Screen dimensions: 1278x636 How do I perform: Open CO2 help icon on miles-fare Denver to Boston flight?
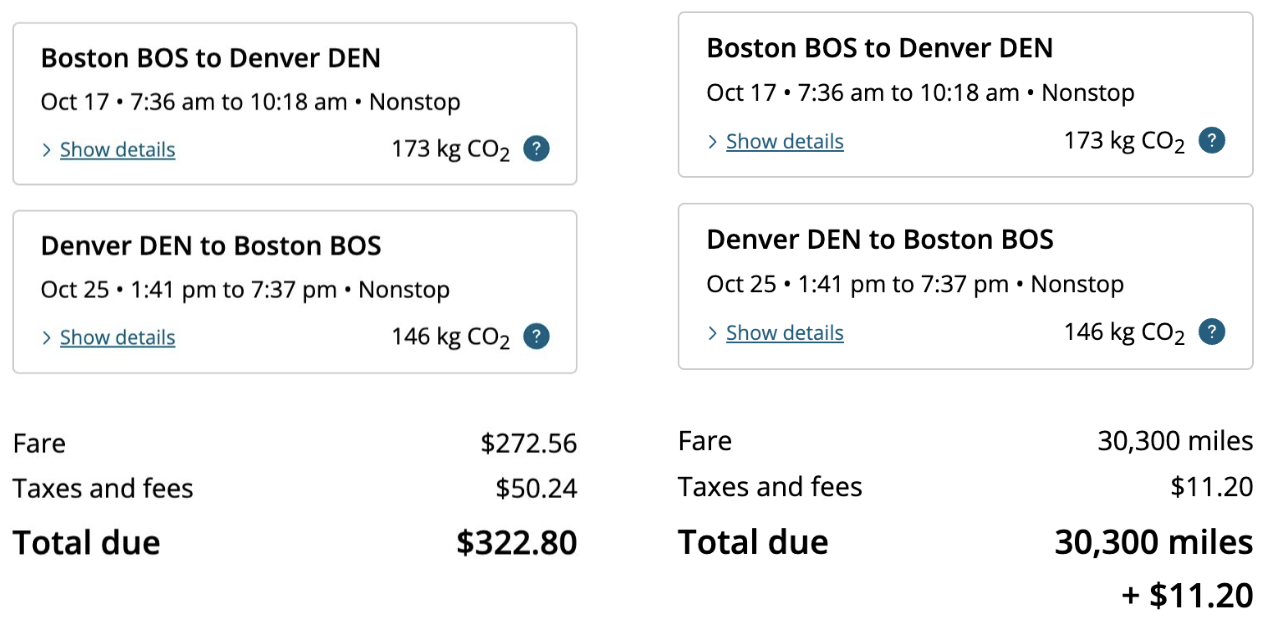pos(1212,332)
